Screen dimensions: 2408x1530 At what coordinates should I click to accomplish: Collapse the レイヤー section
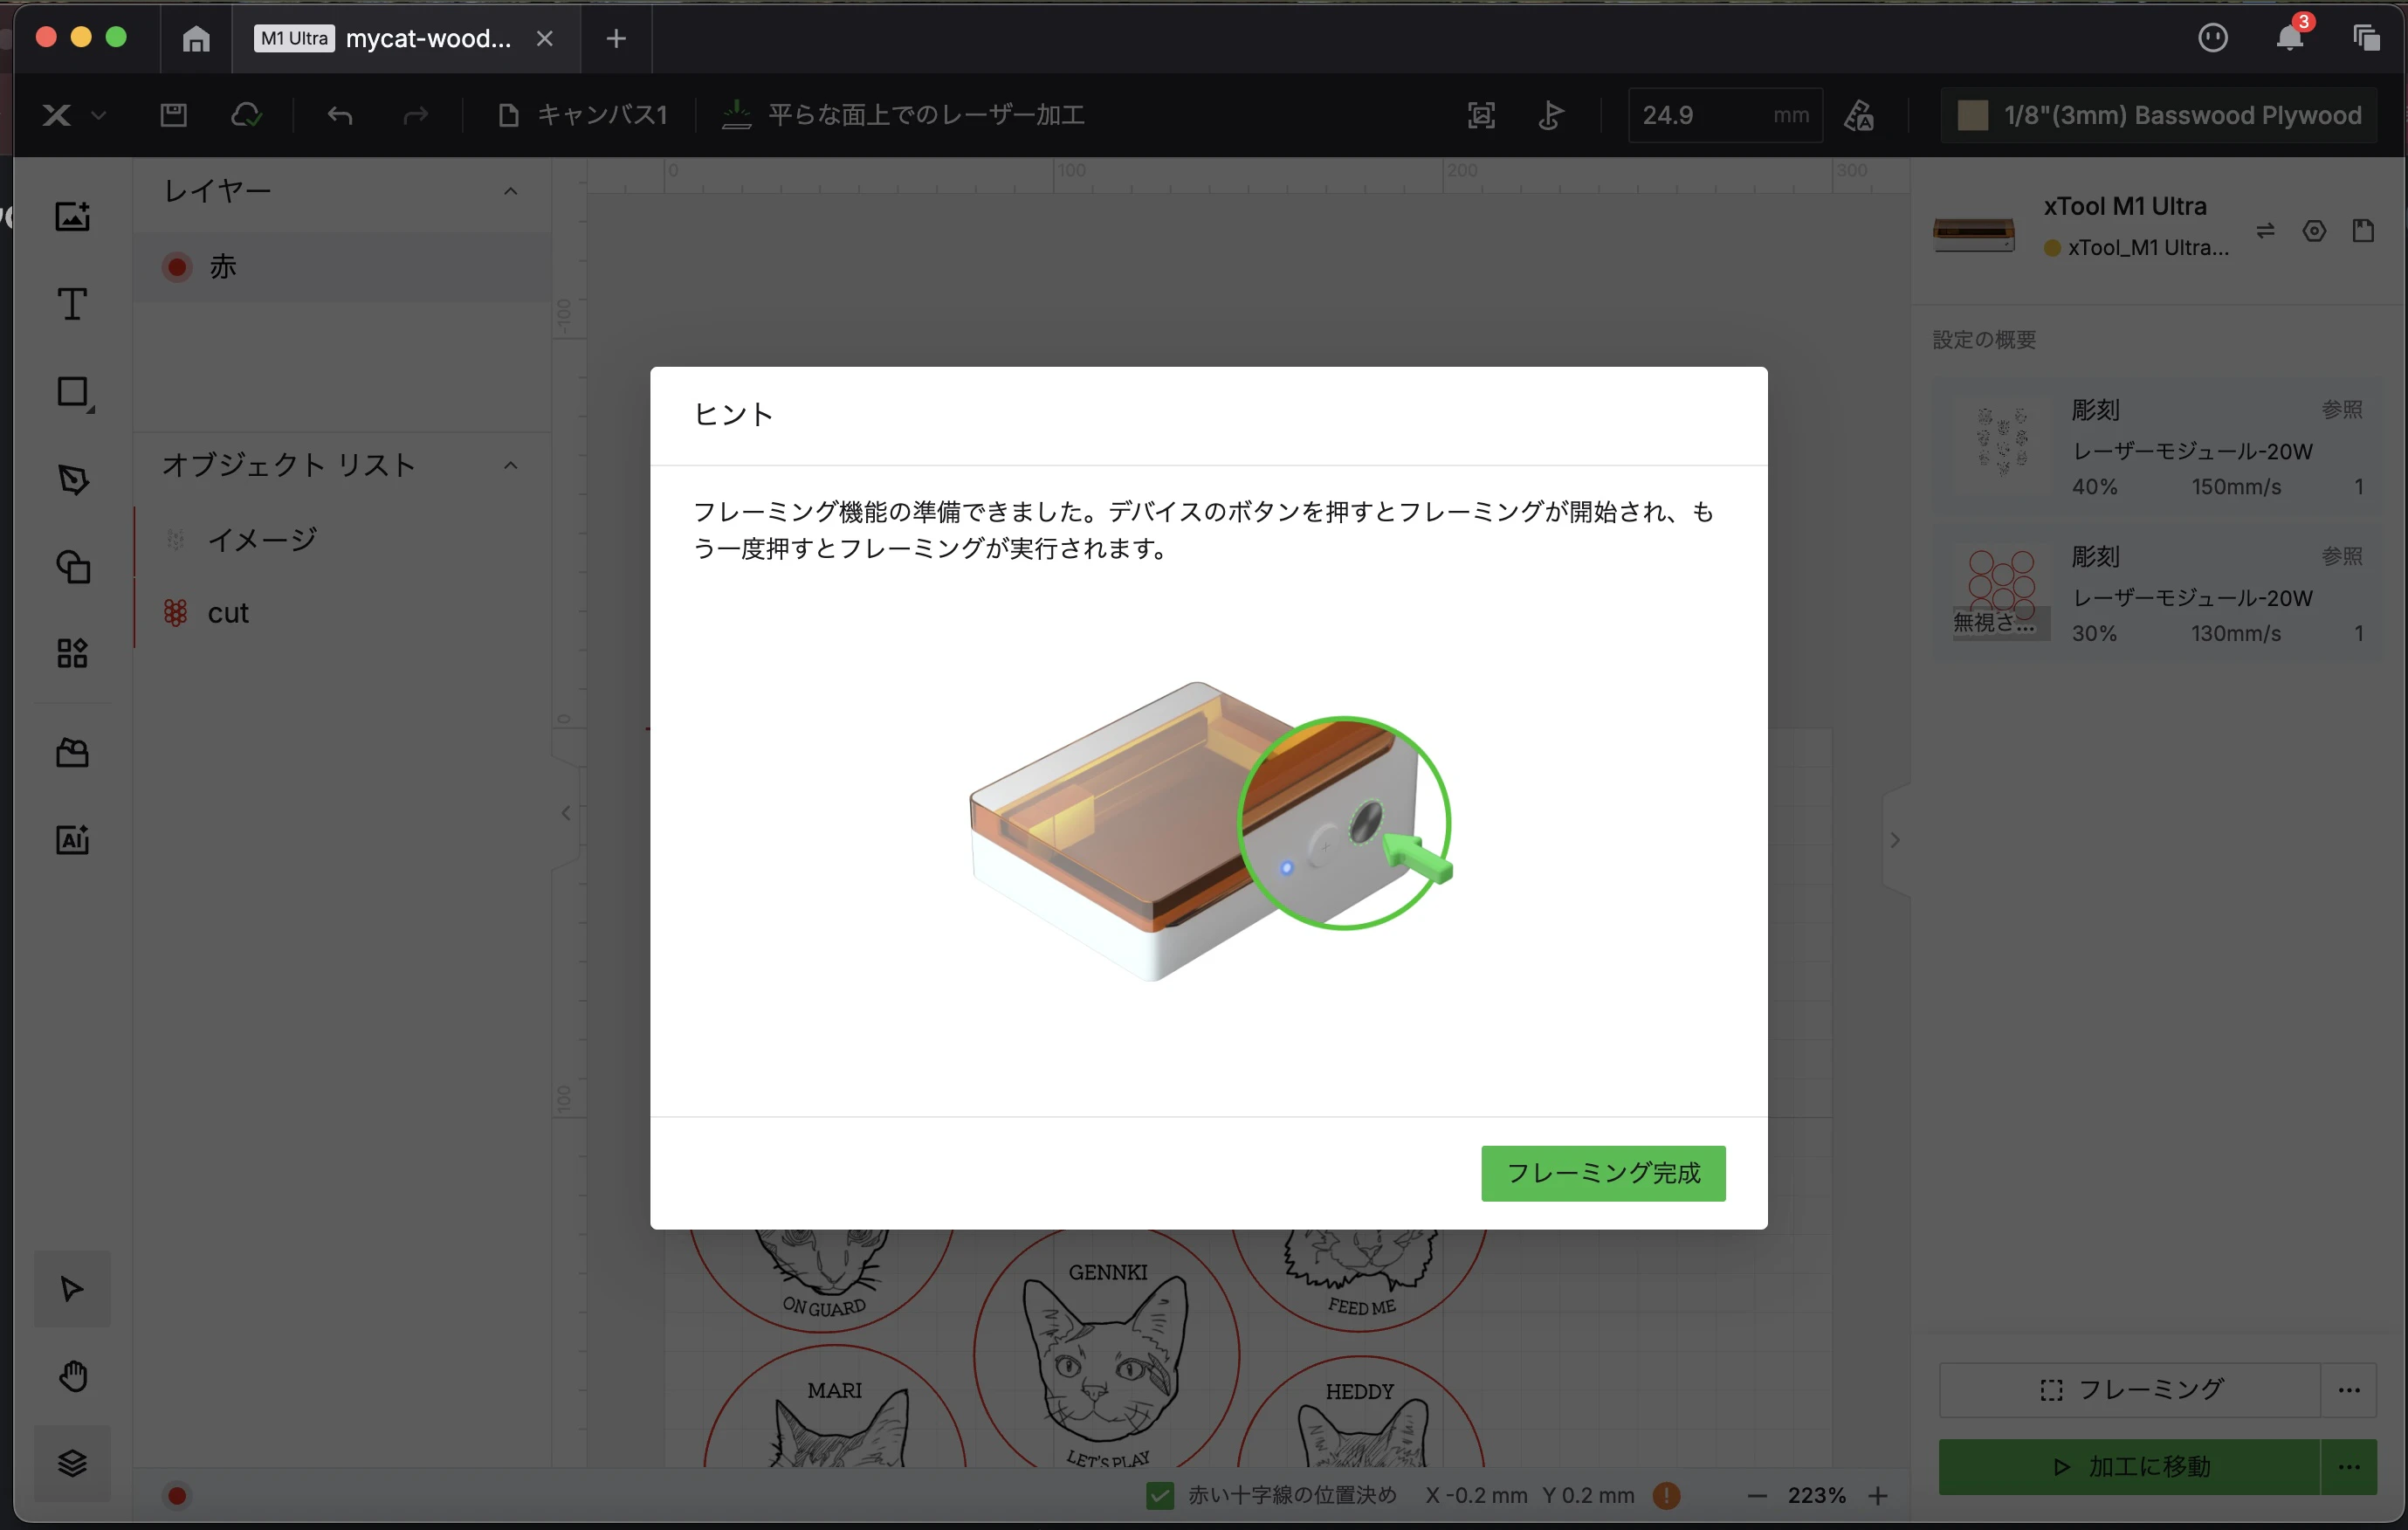pos(511,191)
